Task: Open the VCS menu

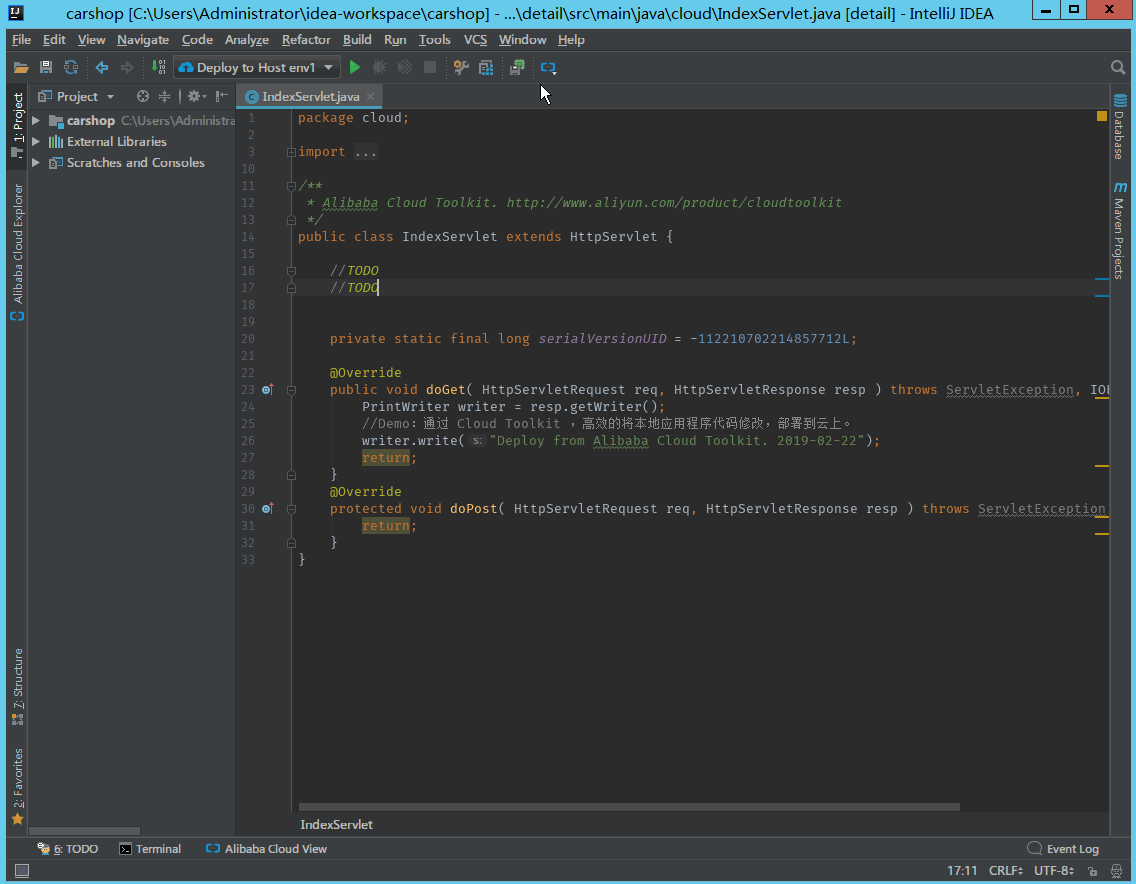Action: [475, 40]
